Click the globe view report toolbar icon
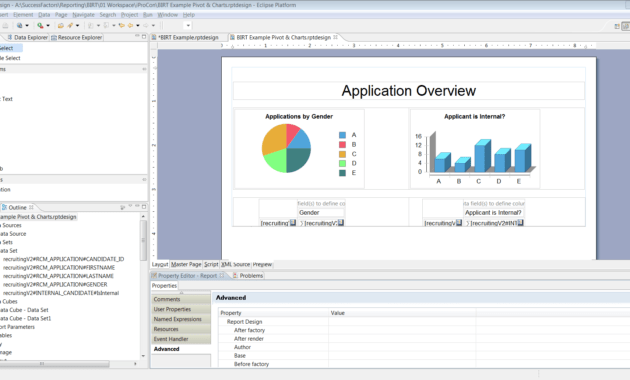The width and height of the screenshot is (630, 380). click(19, 25)
